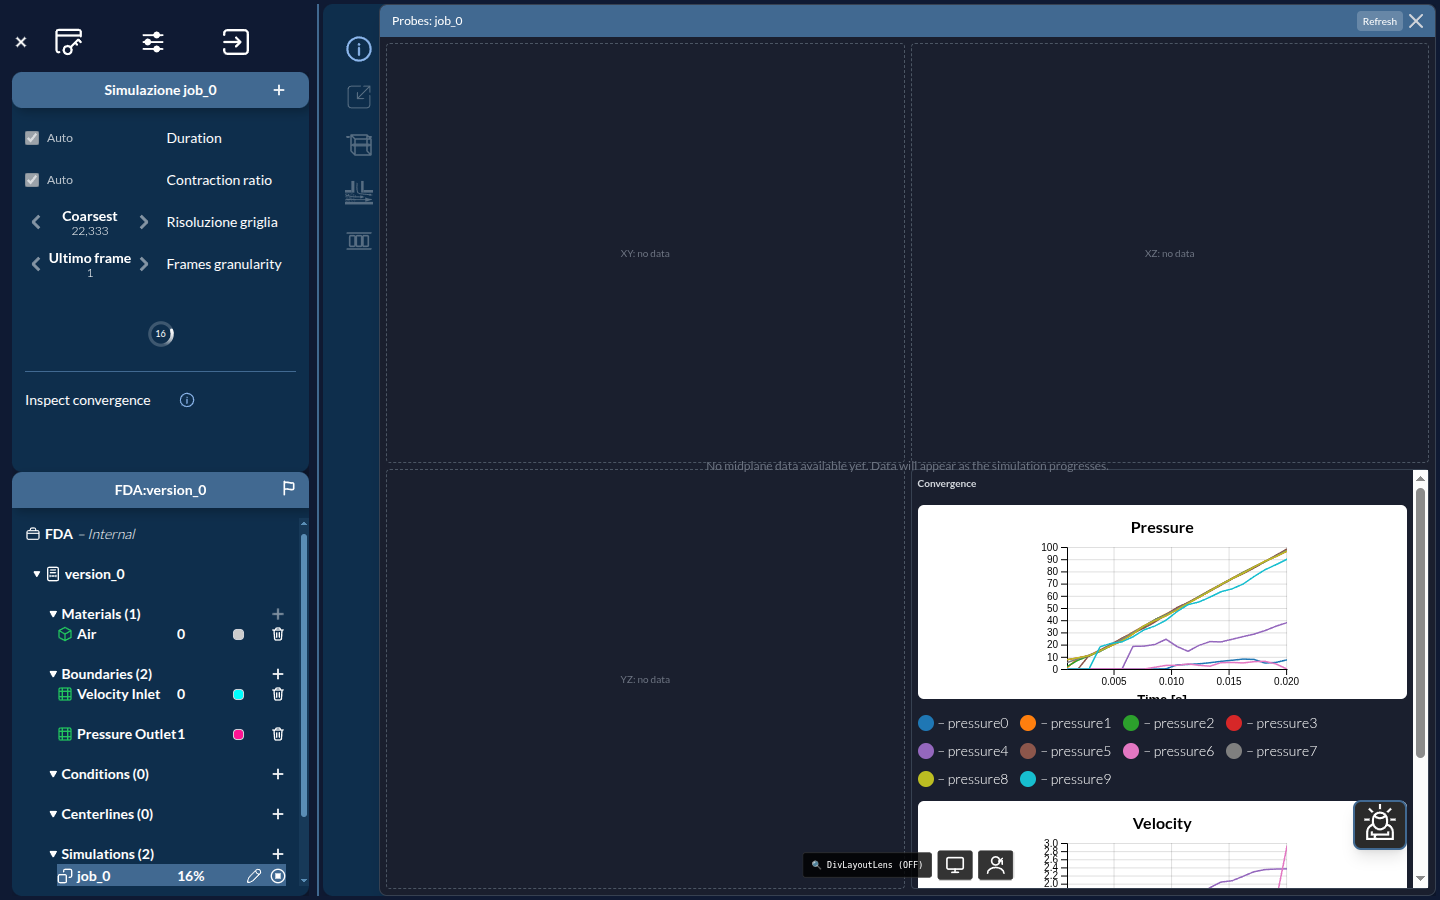
Task: Collapse the Materials (1) group
Action: click(53, 614)
